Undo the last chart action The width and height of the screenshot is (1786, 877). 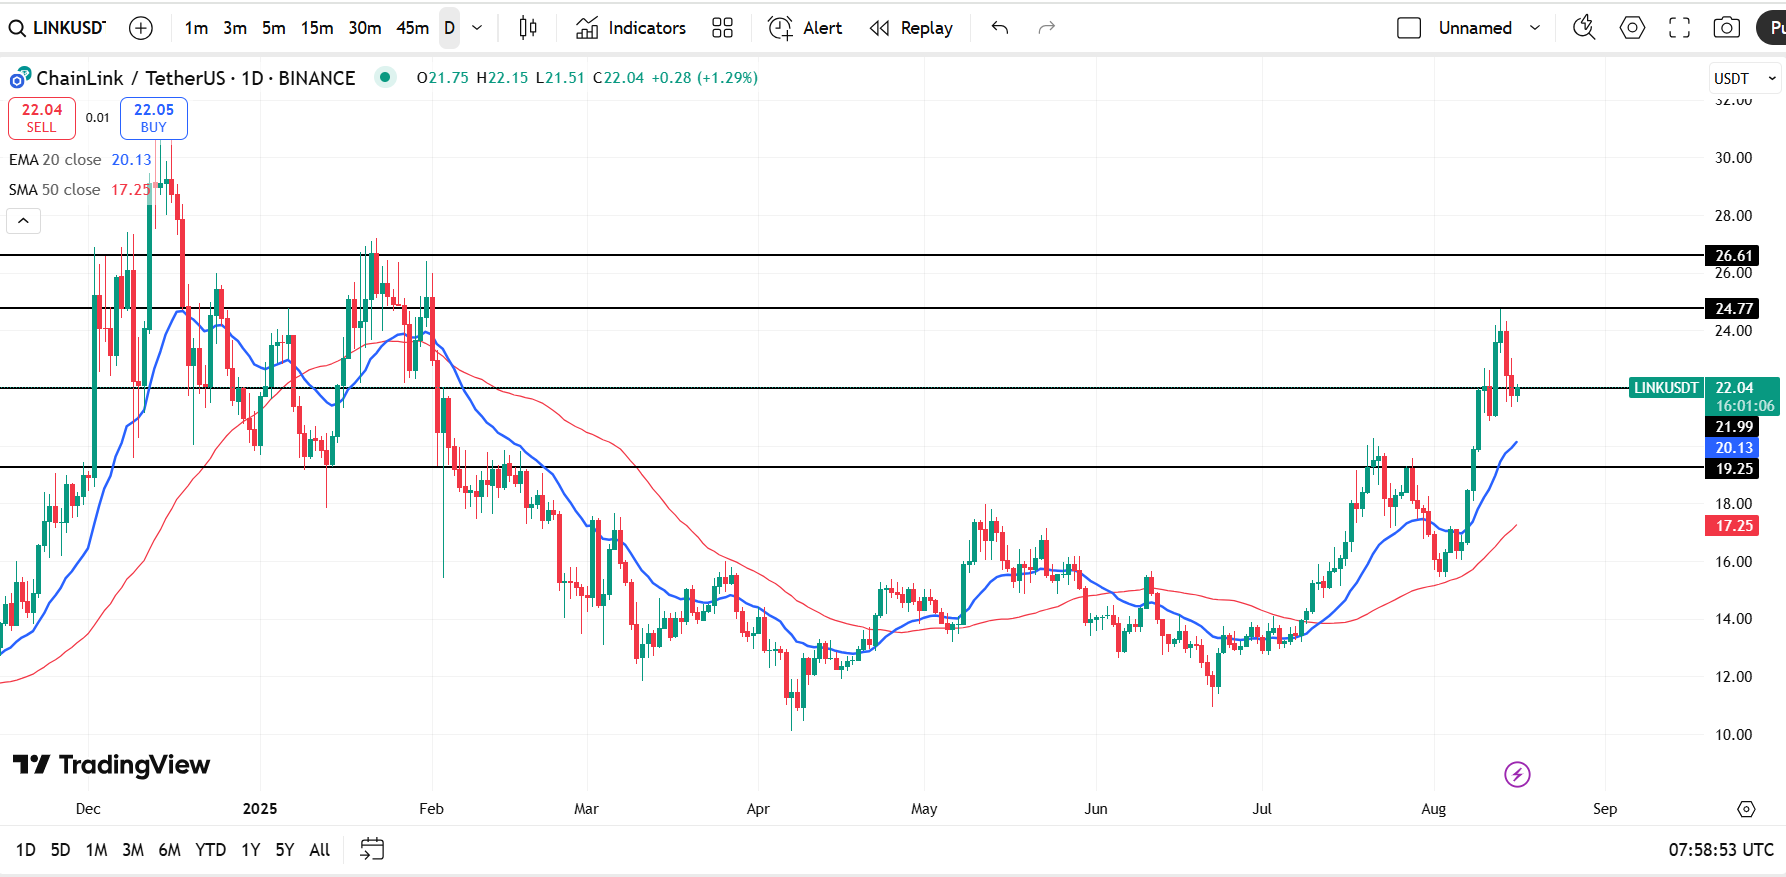coord(999,28)
